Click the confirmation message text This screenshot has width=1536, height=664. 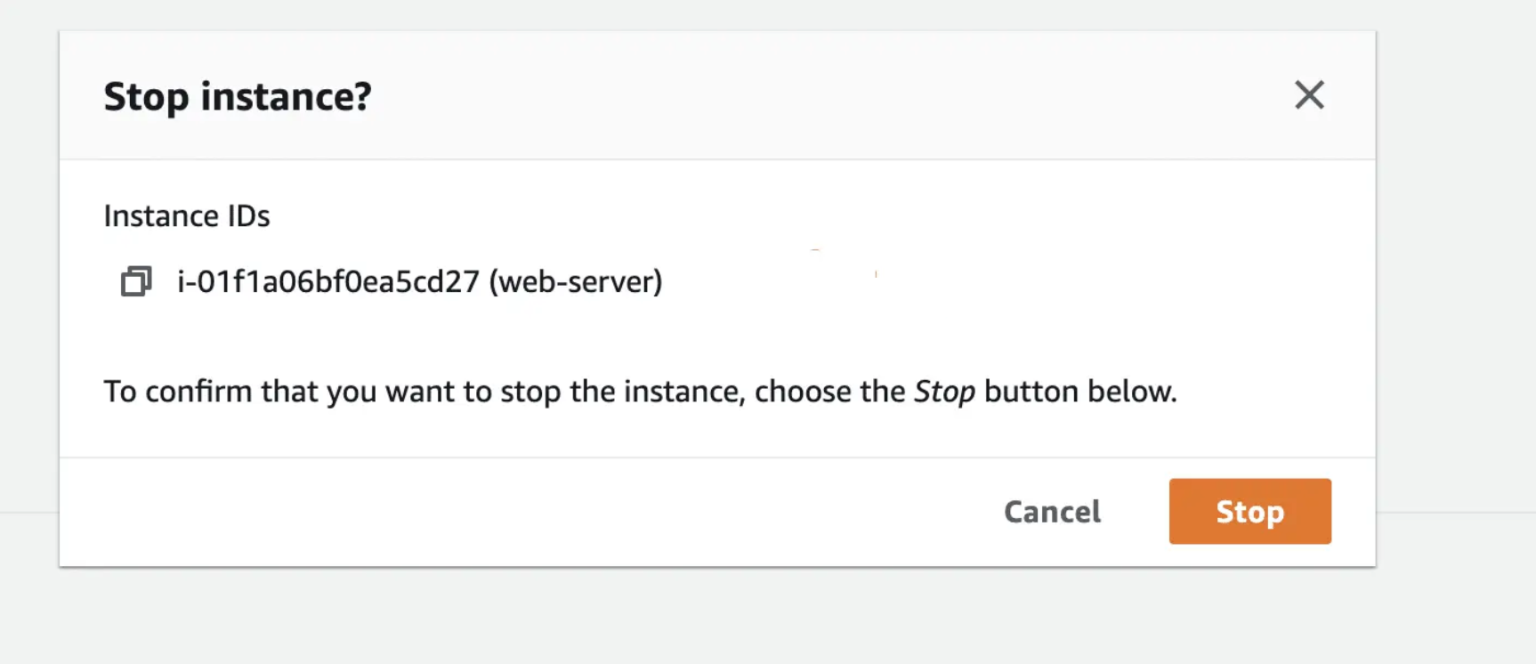click(640, 391)
